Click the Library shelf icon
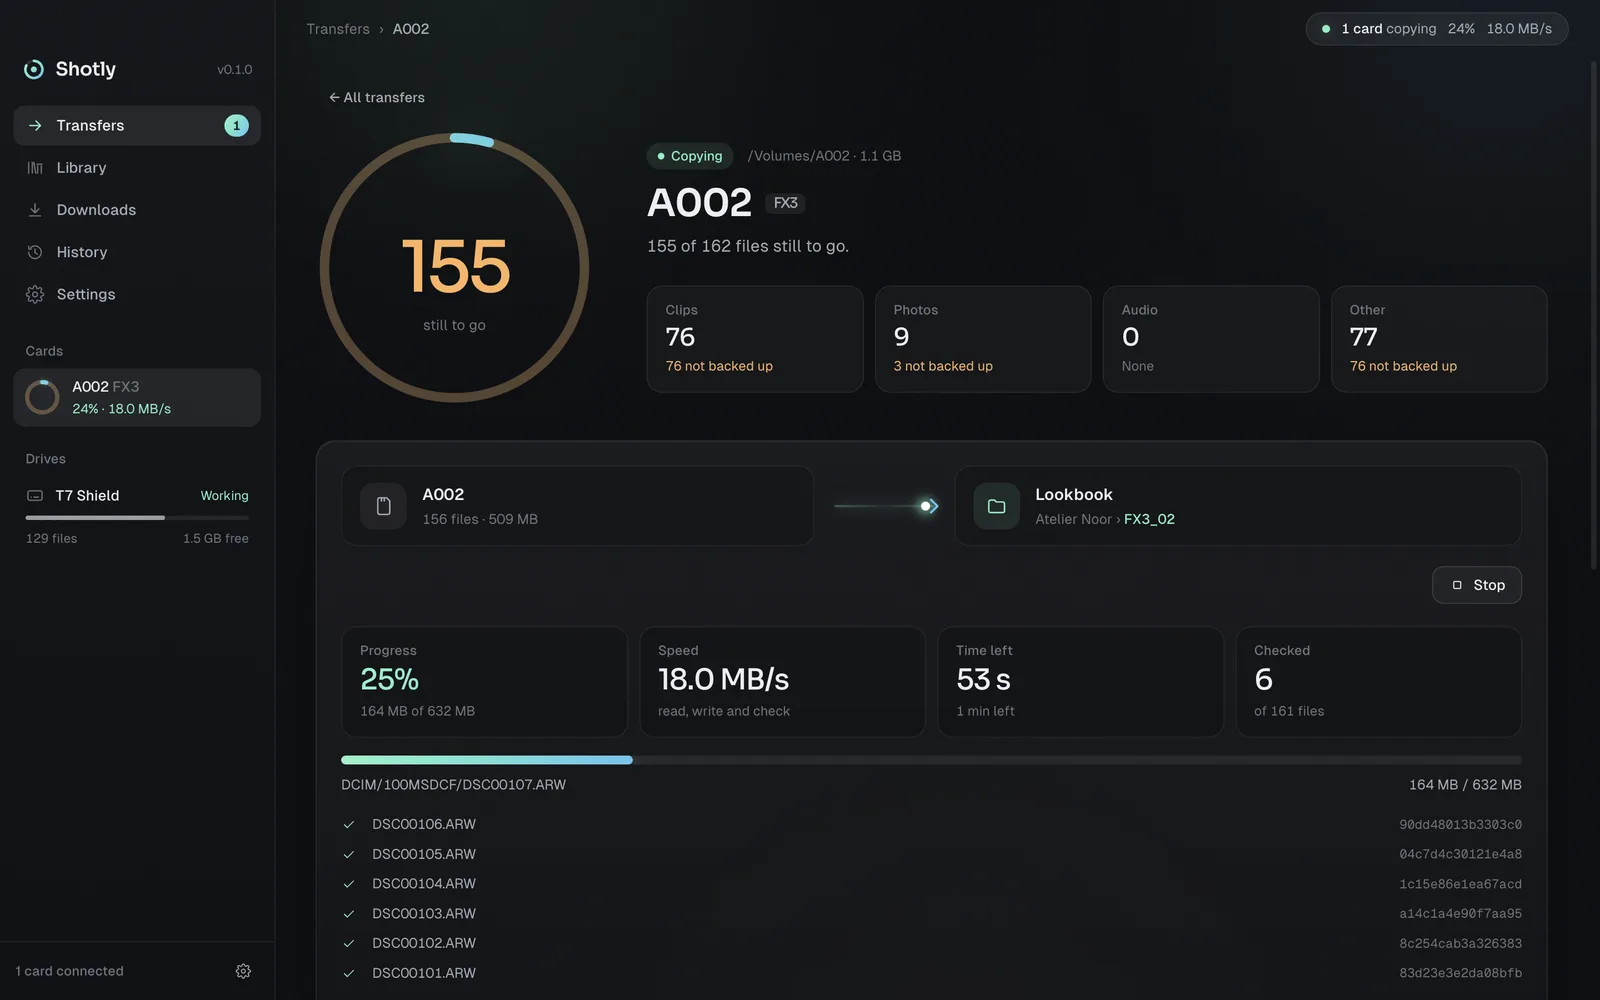The image size is (1600, 1000). coord(35,168)
